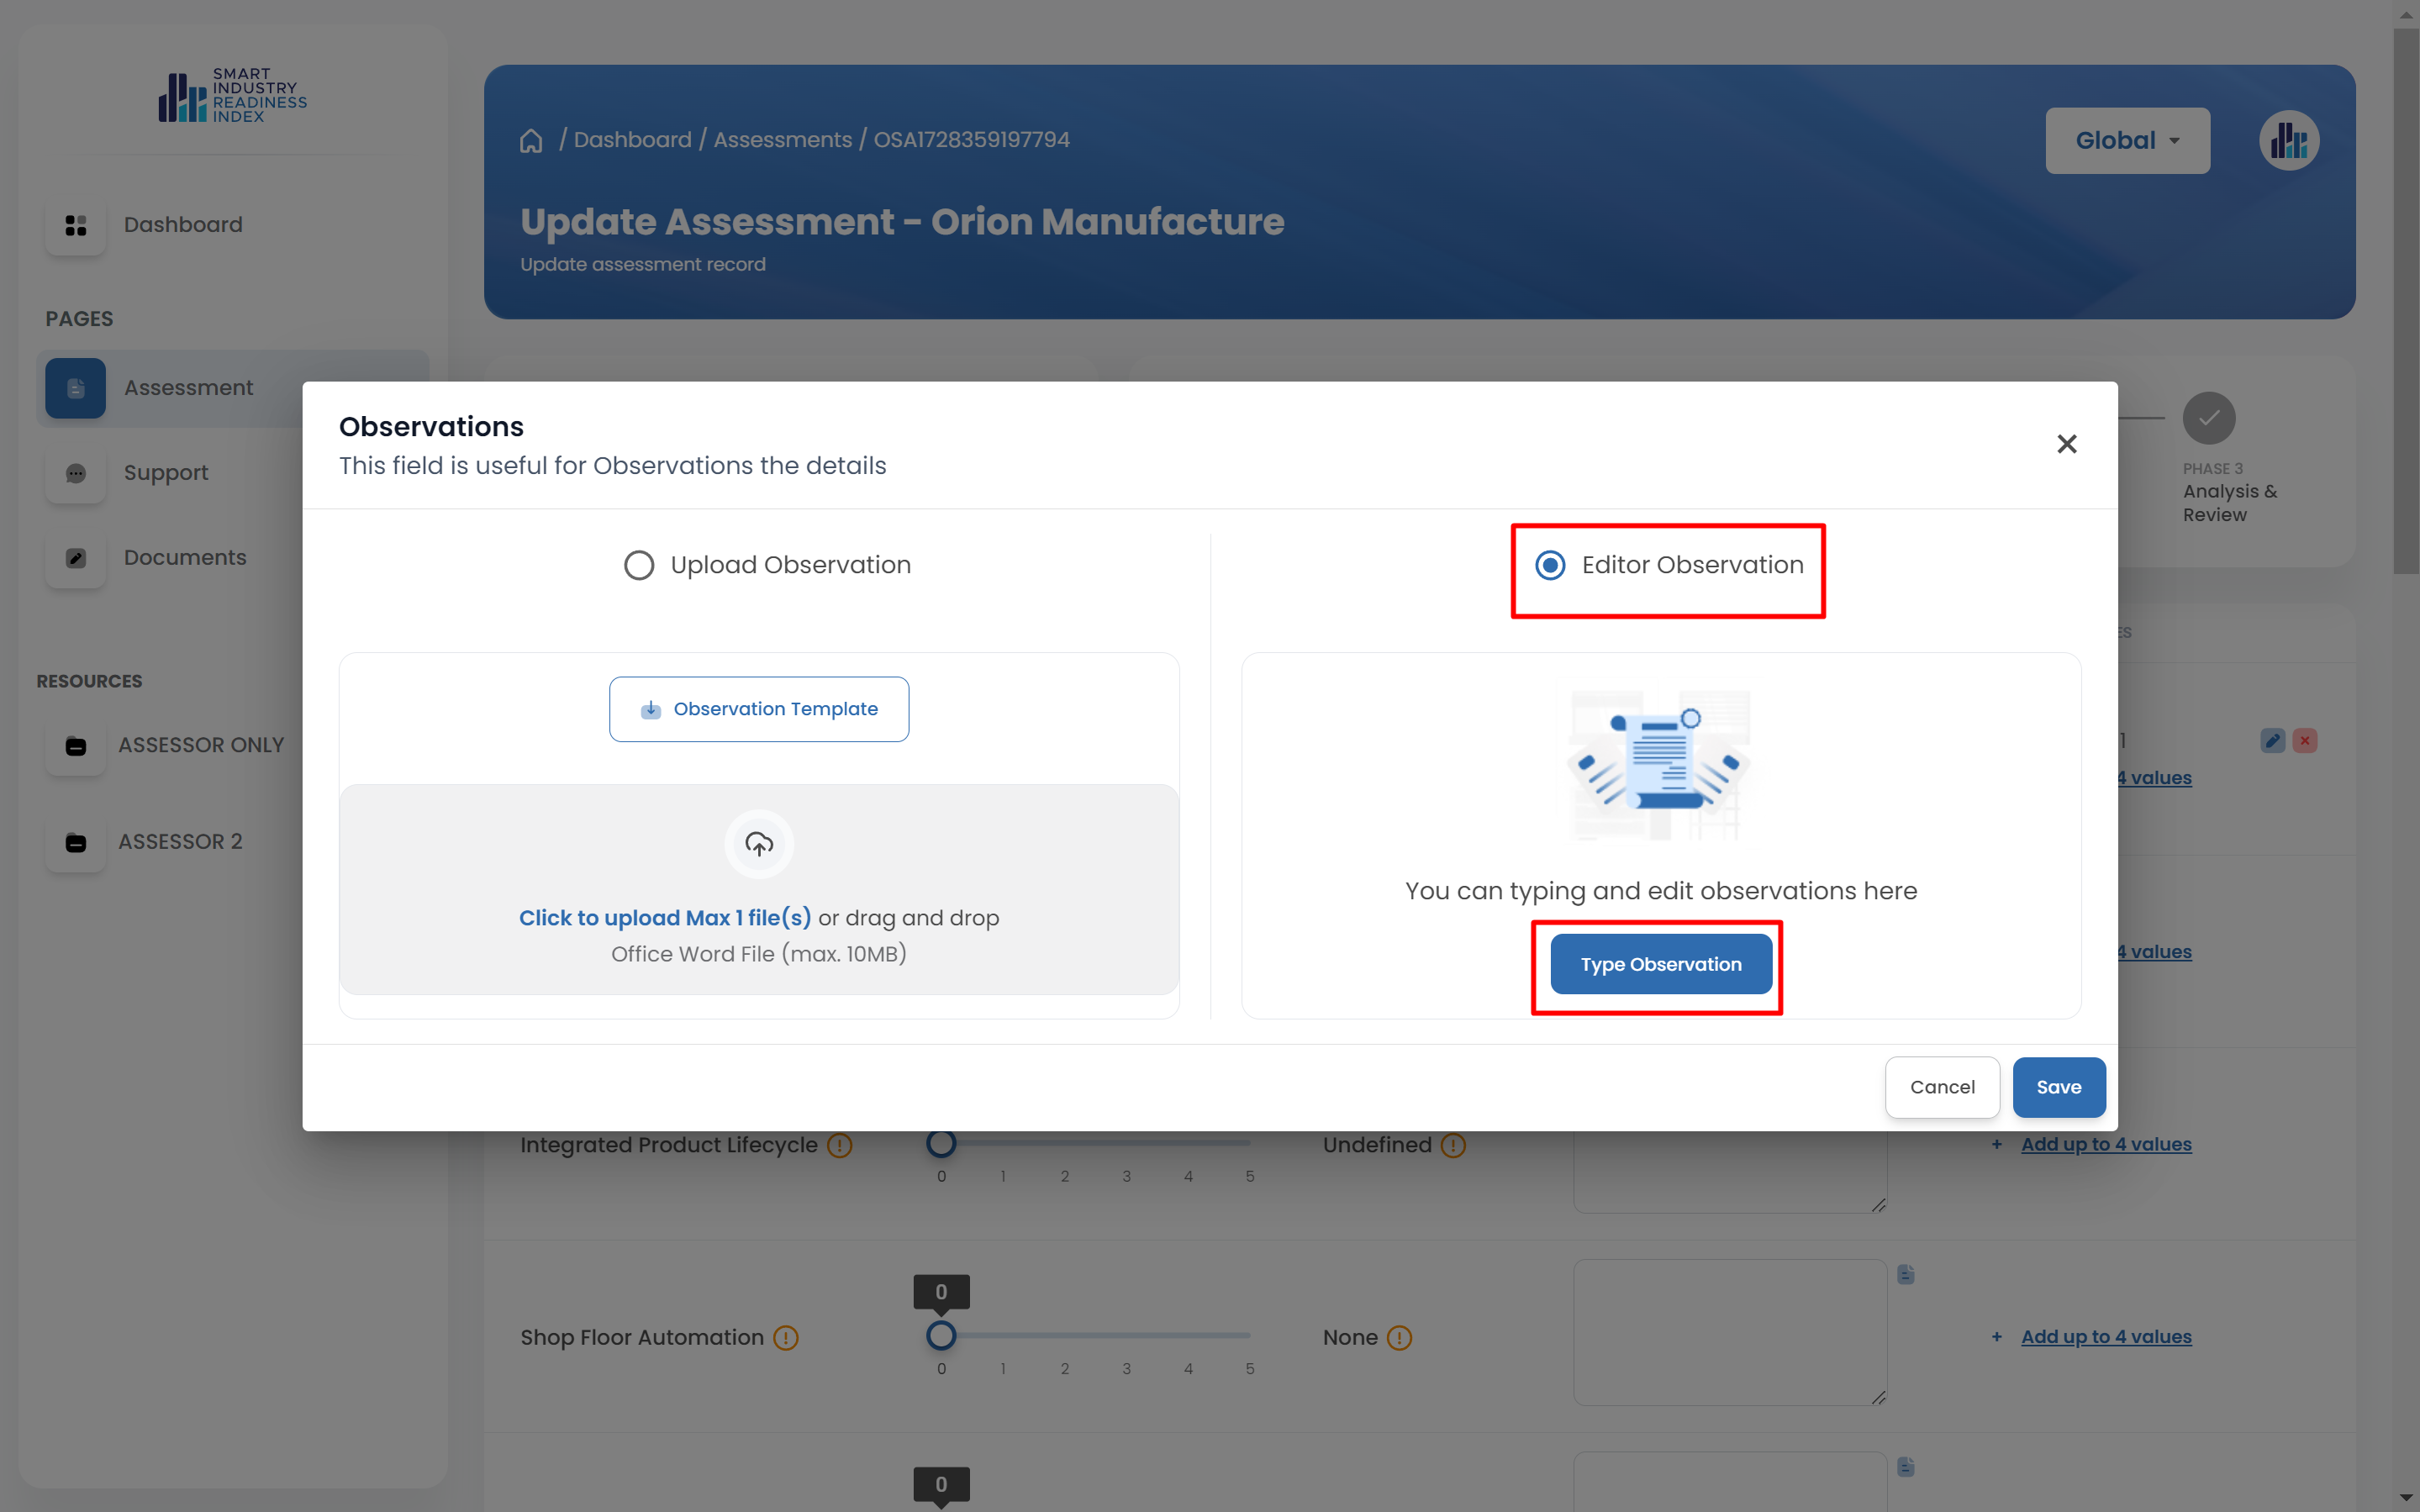The height and width of the screenshot is (1512, 2420).
Task: Click the upload cloud arrow icon
Action: 759,845
